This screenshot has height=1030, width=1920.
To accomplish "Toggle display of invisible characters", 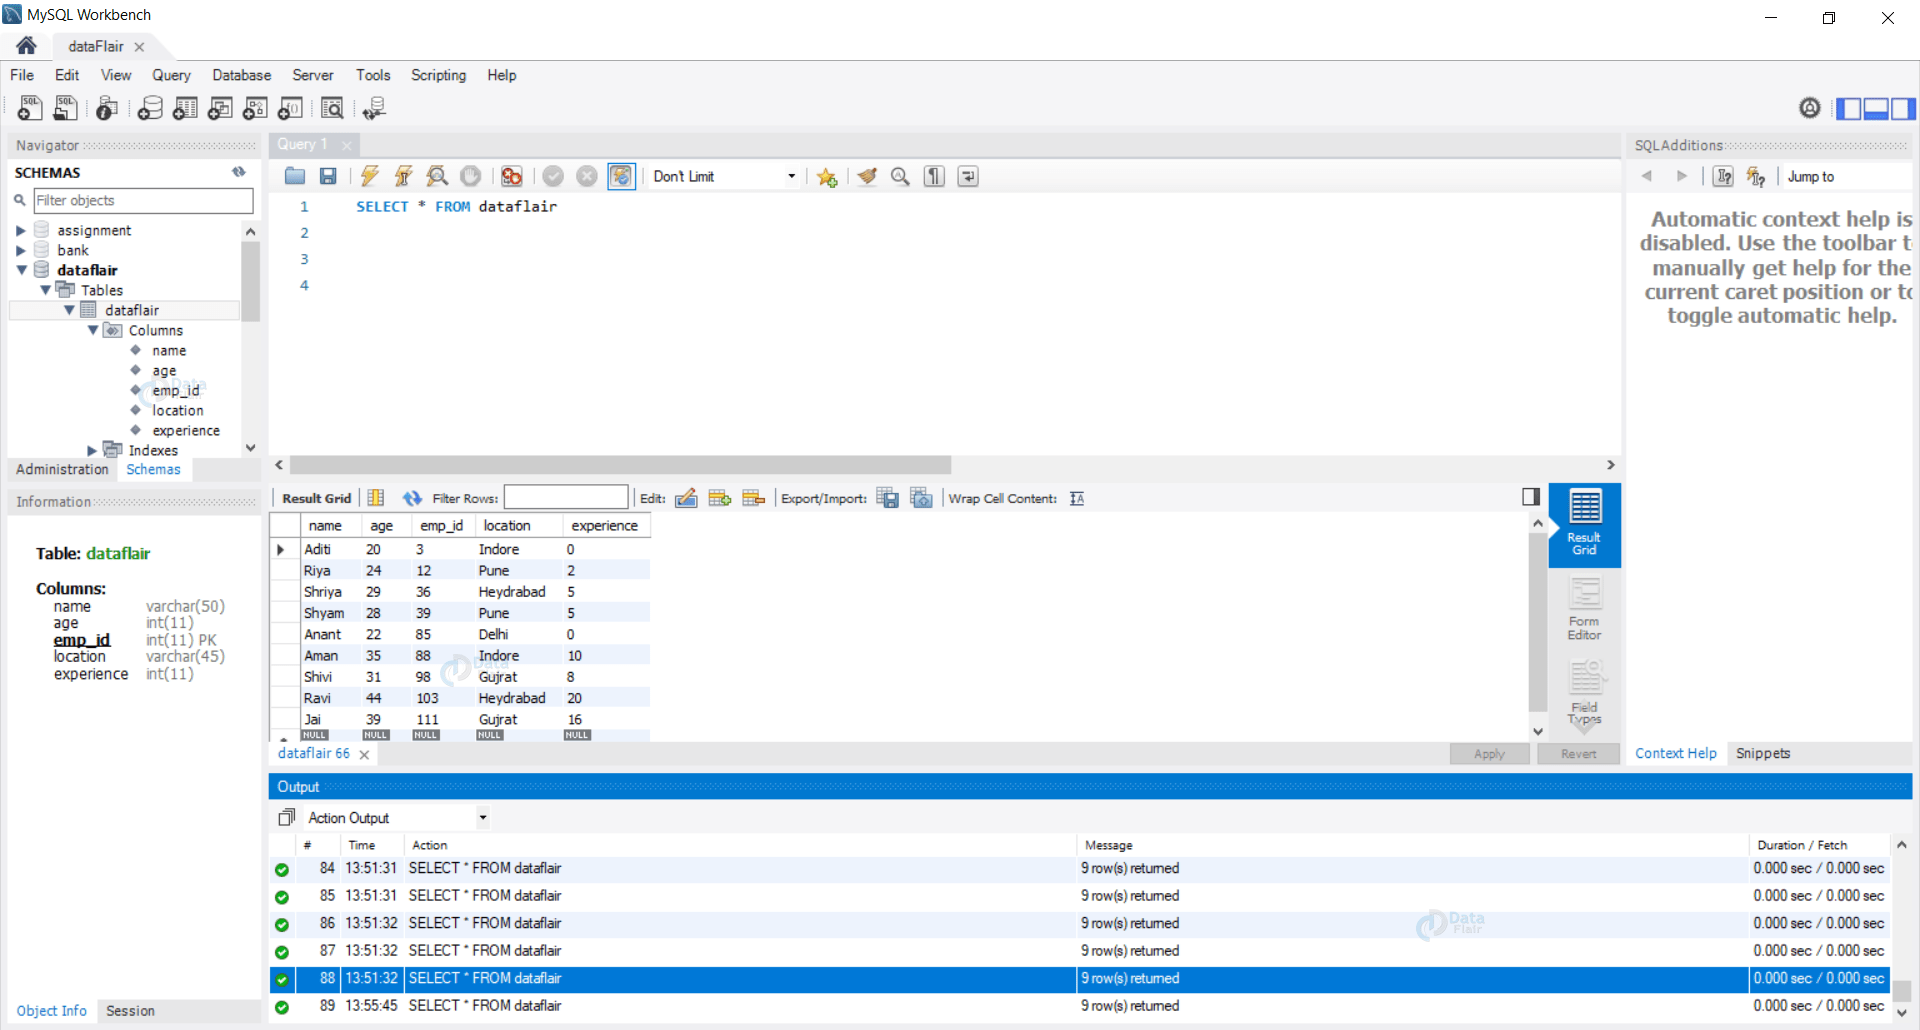I will (x=933, y=176).
